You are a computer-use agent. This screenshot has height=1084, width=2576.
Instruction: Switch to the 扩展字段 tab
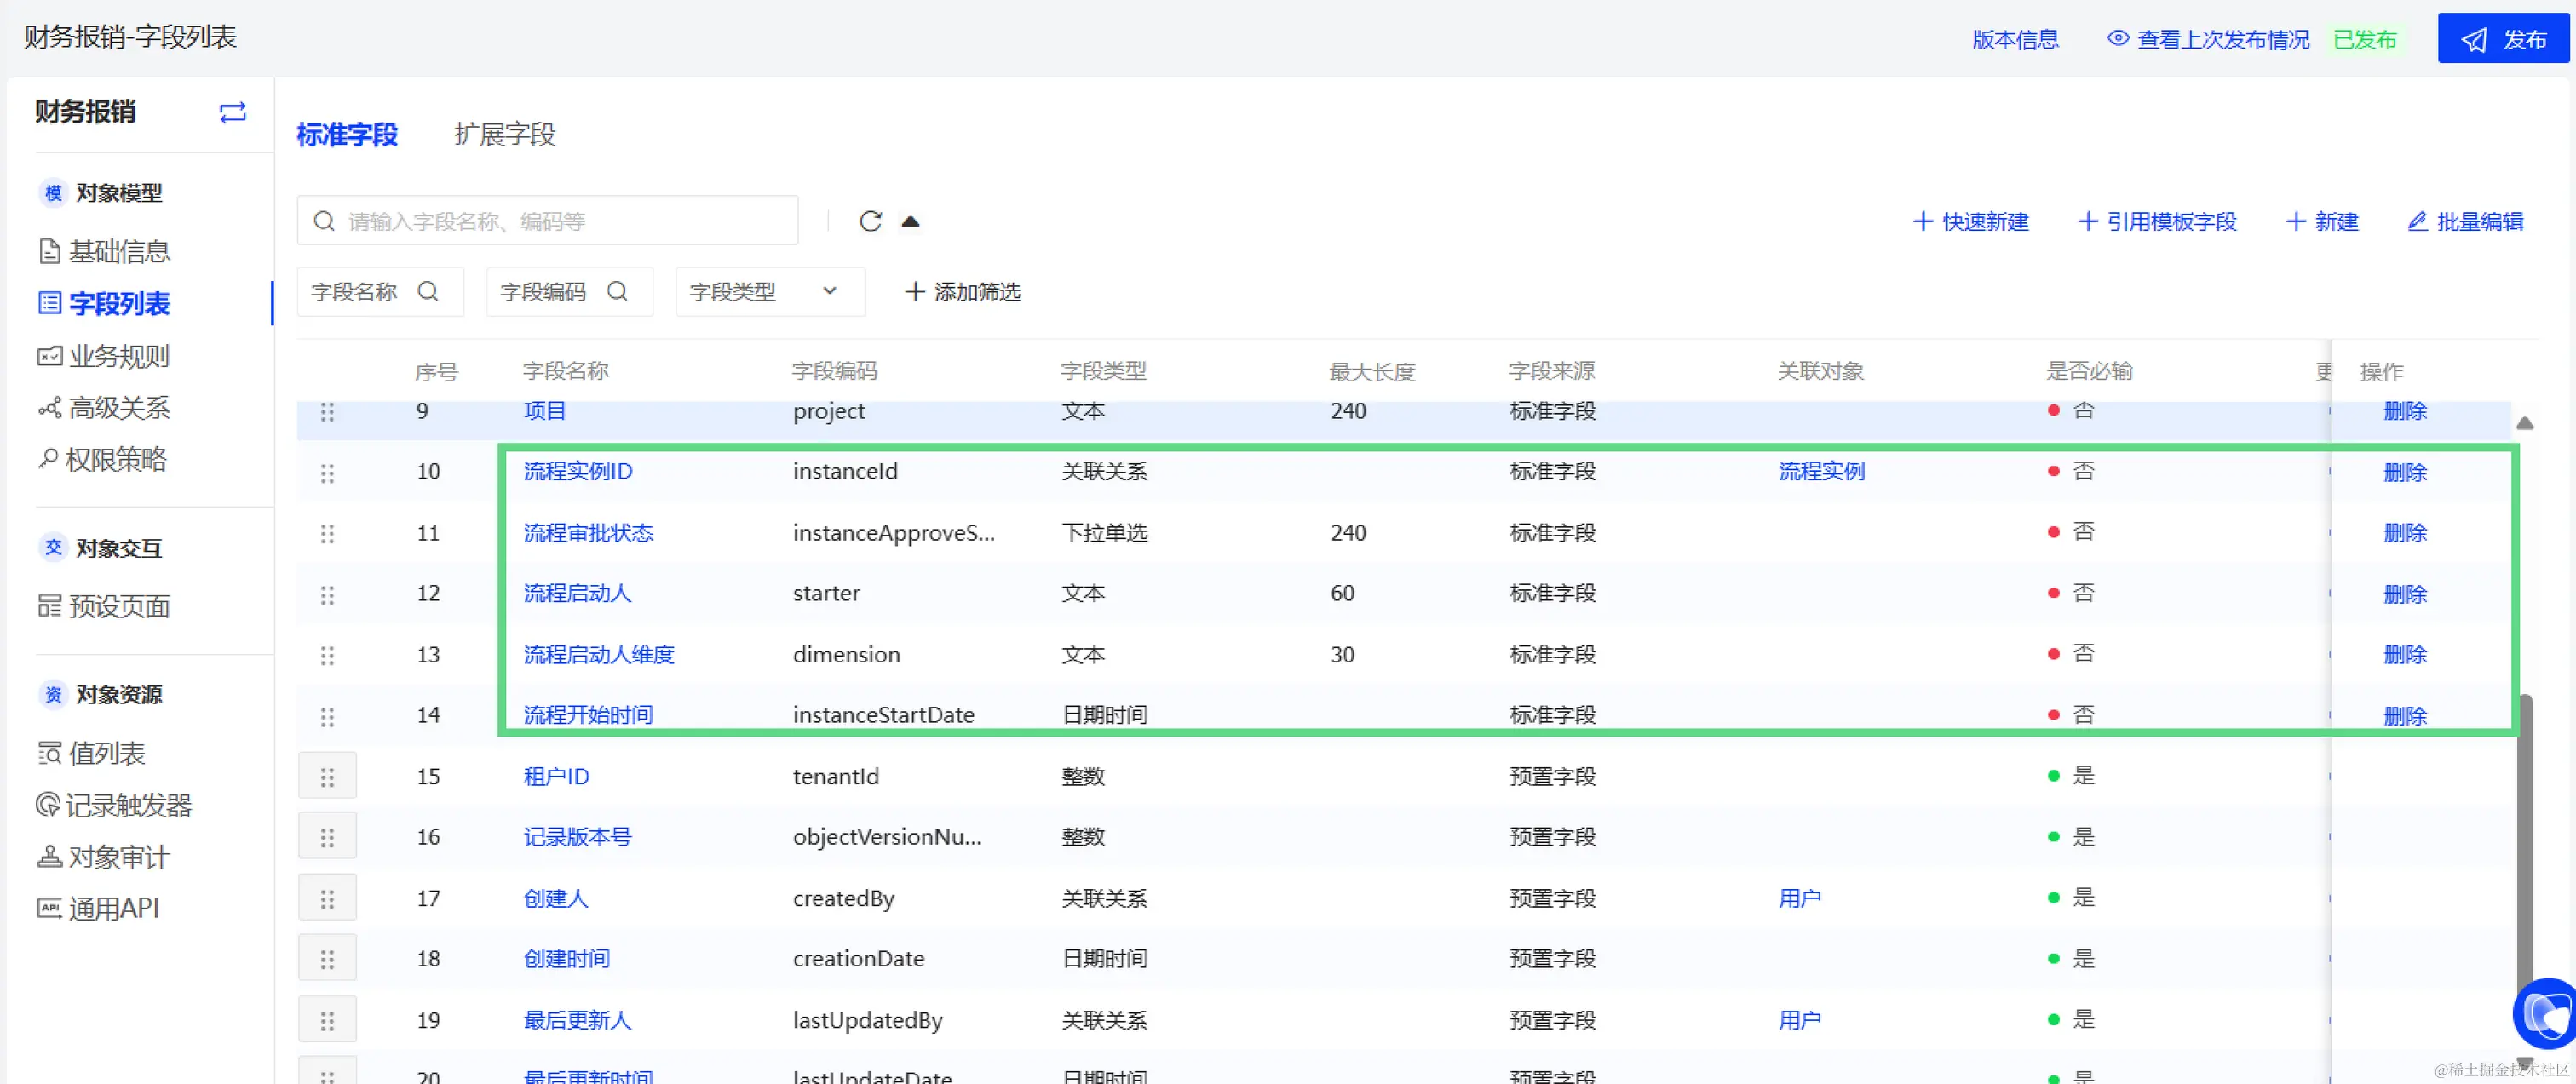504,135
